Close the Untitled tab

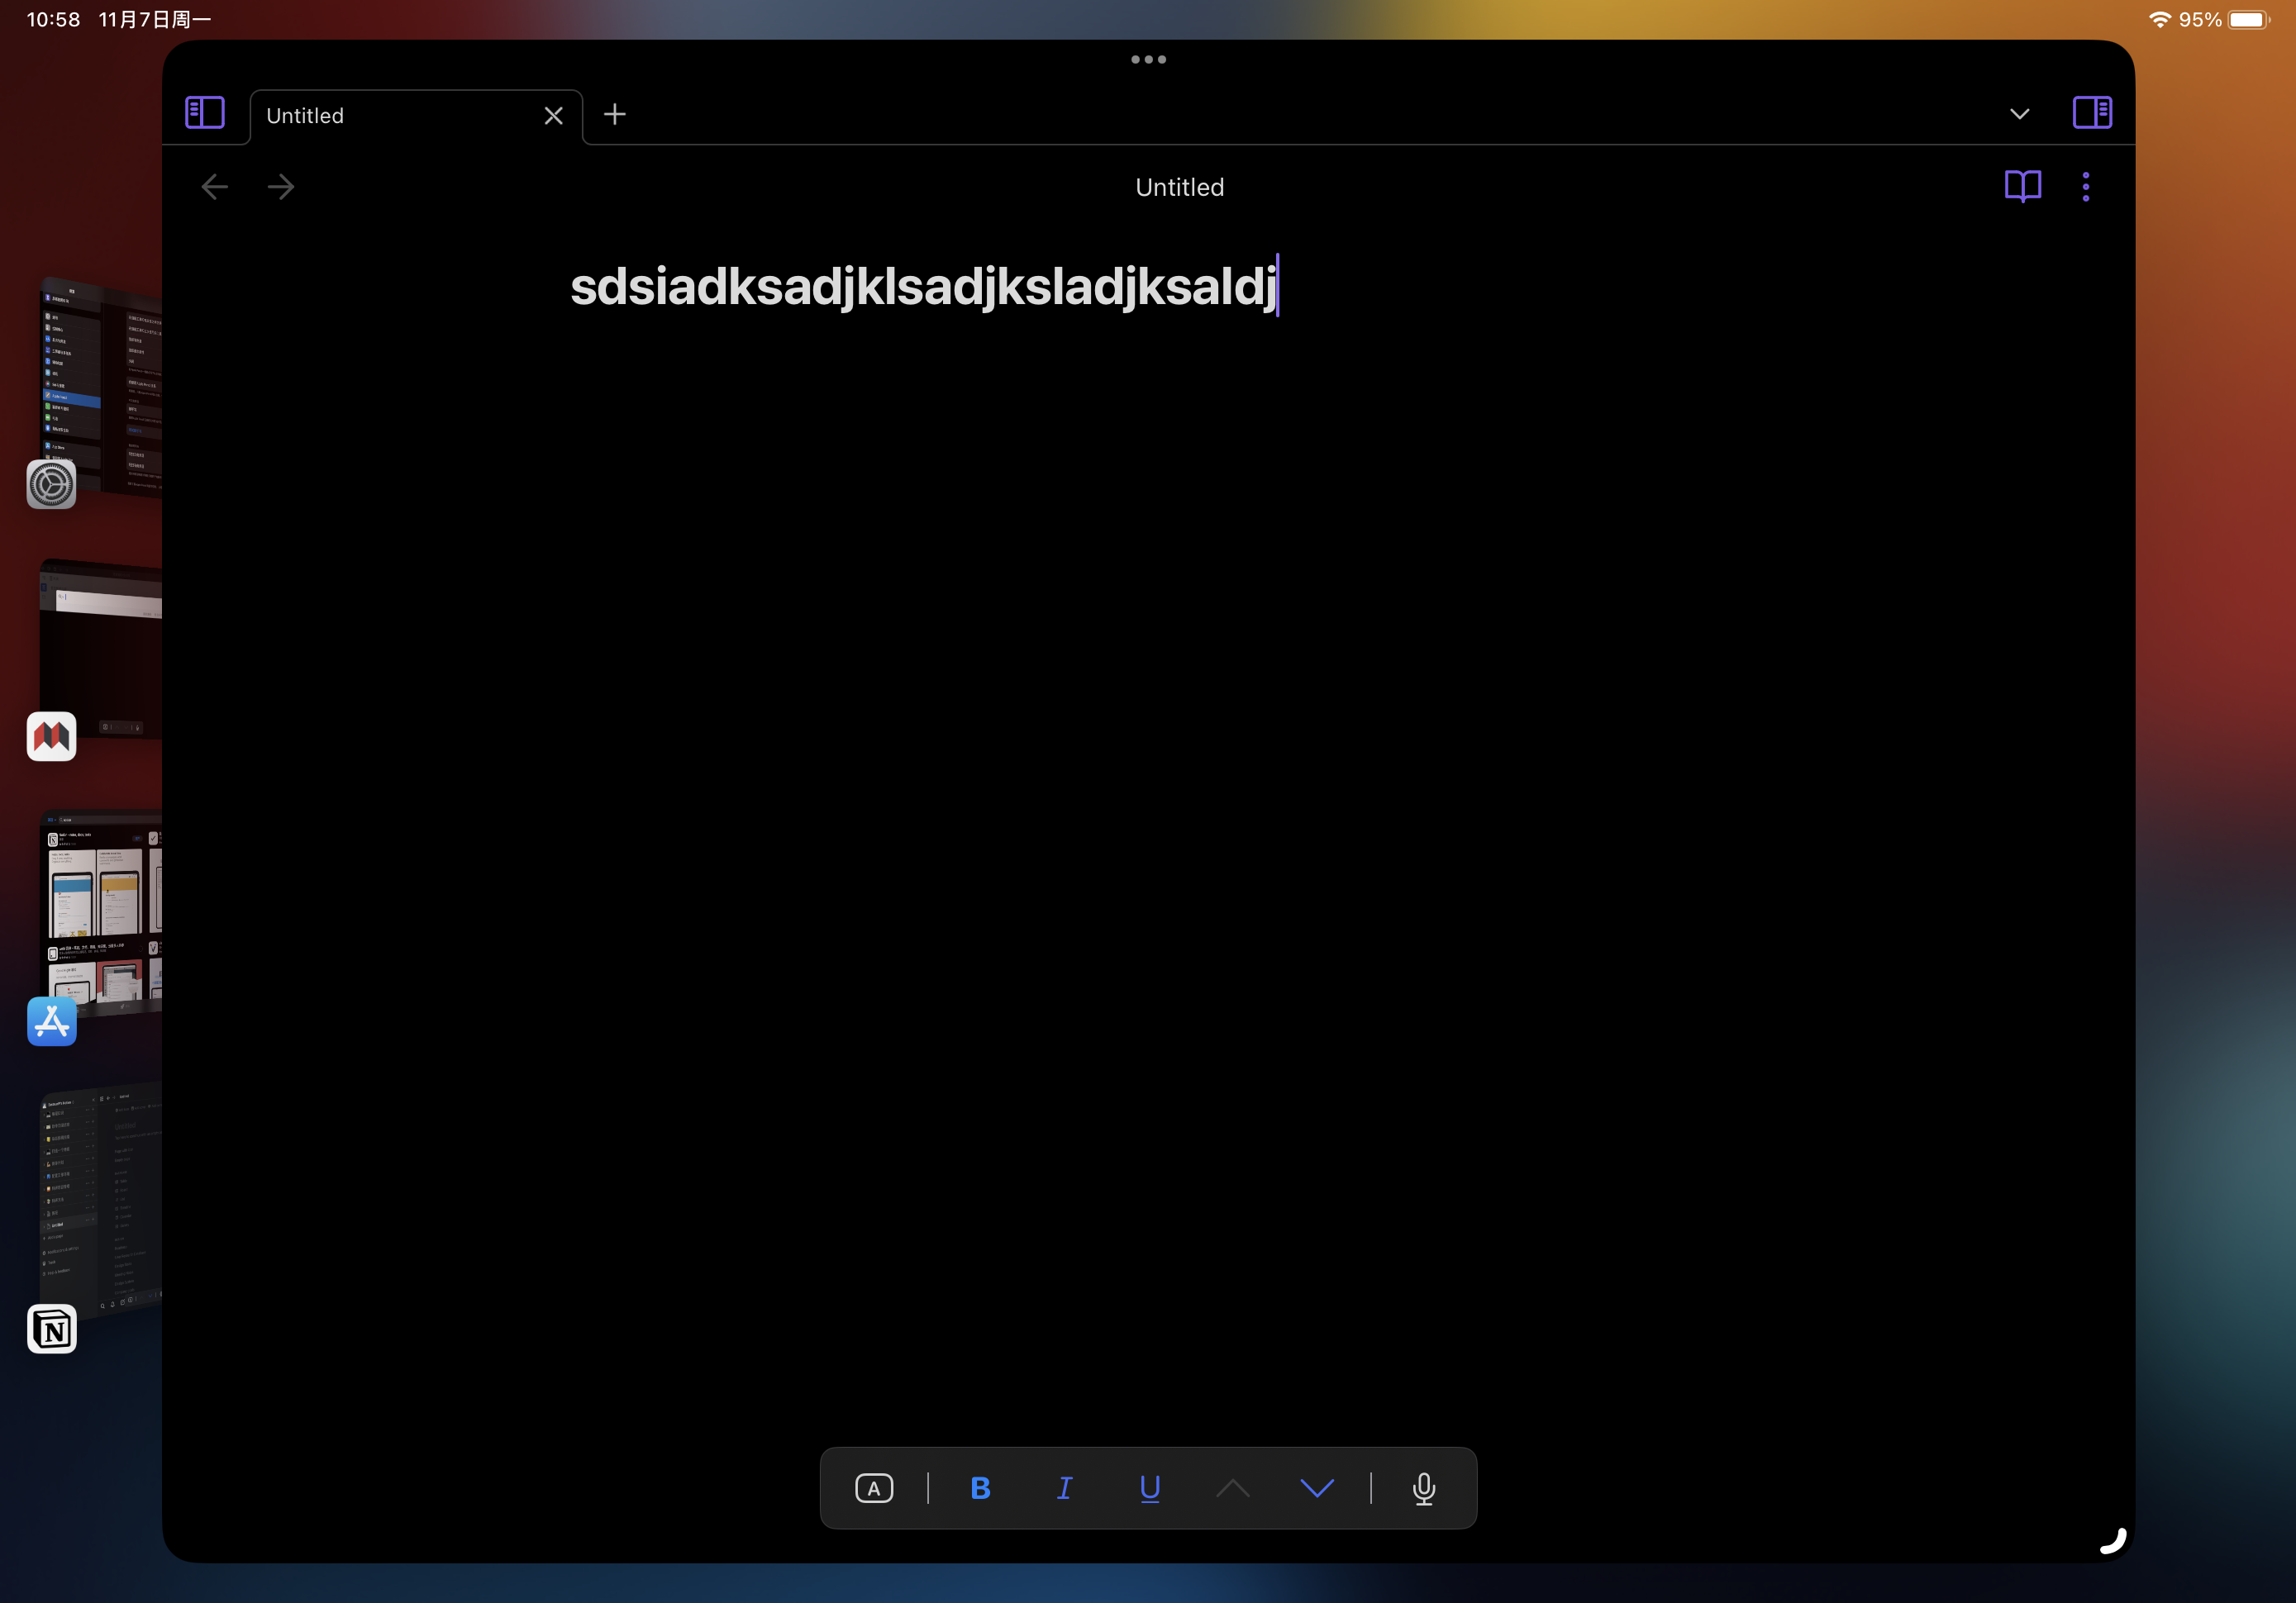coord(553,115)
